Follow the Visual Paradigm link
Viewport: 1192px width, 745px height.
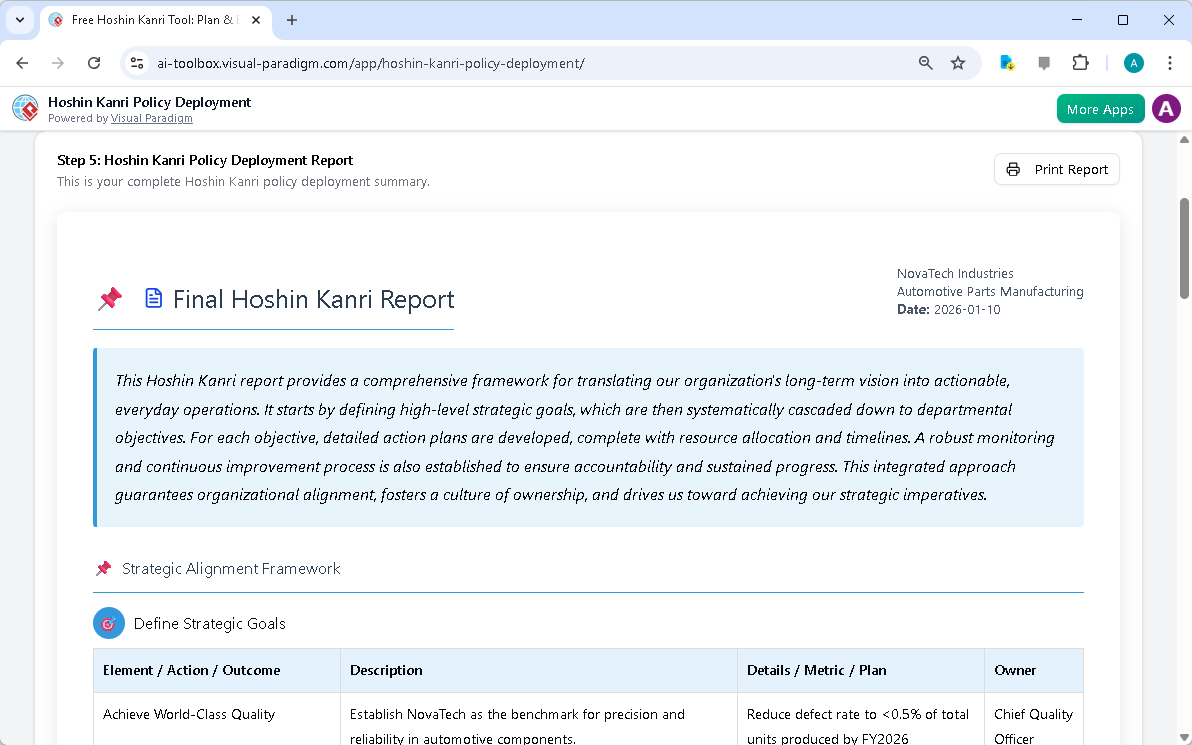pyautogui.click(x=152, y=118)
